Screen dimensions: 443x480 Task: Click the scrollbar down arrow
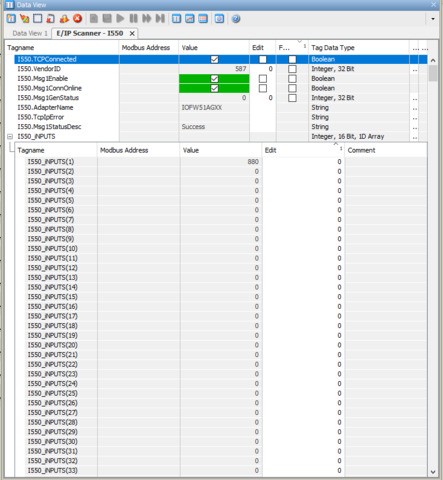(x=433, y=472)
